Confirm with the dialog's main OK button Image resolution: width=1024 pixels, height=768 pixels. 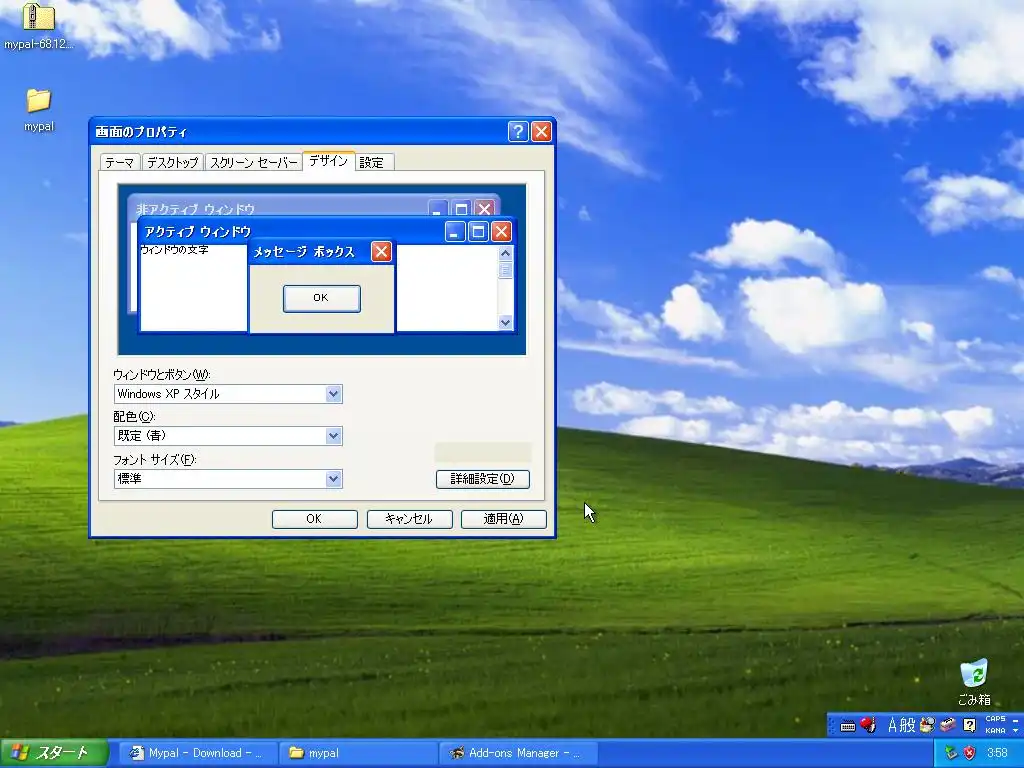(x=314, y=519)
